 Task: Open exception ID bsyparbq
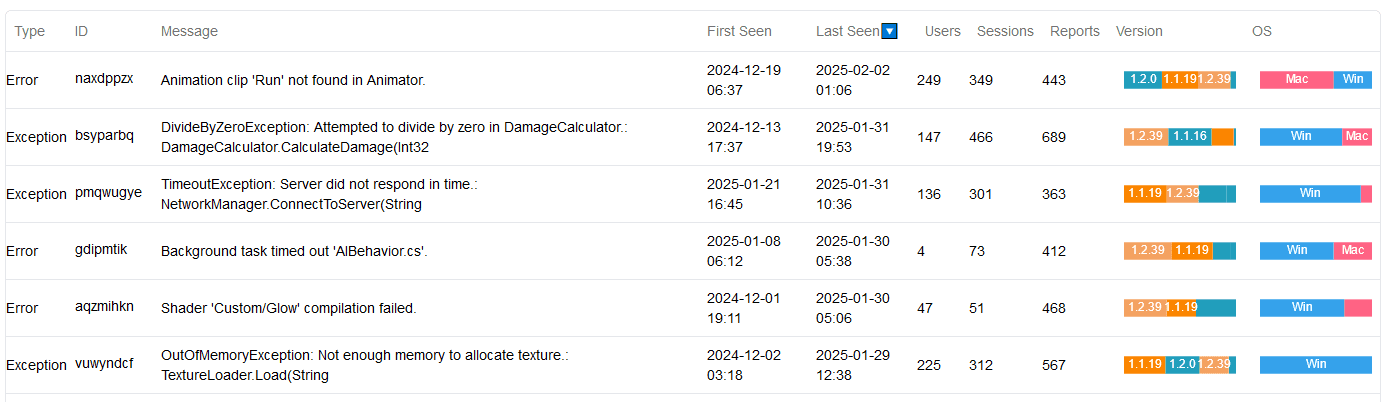point(104,137)
